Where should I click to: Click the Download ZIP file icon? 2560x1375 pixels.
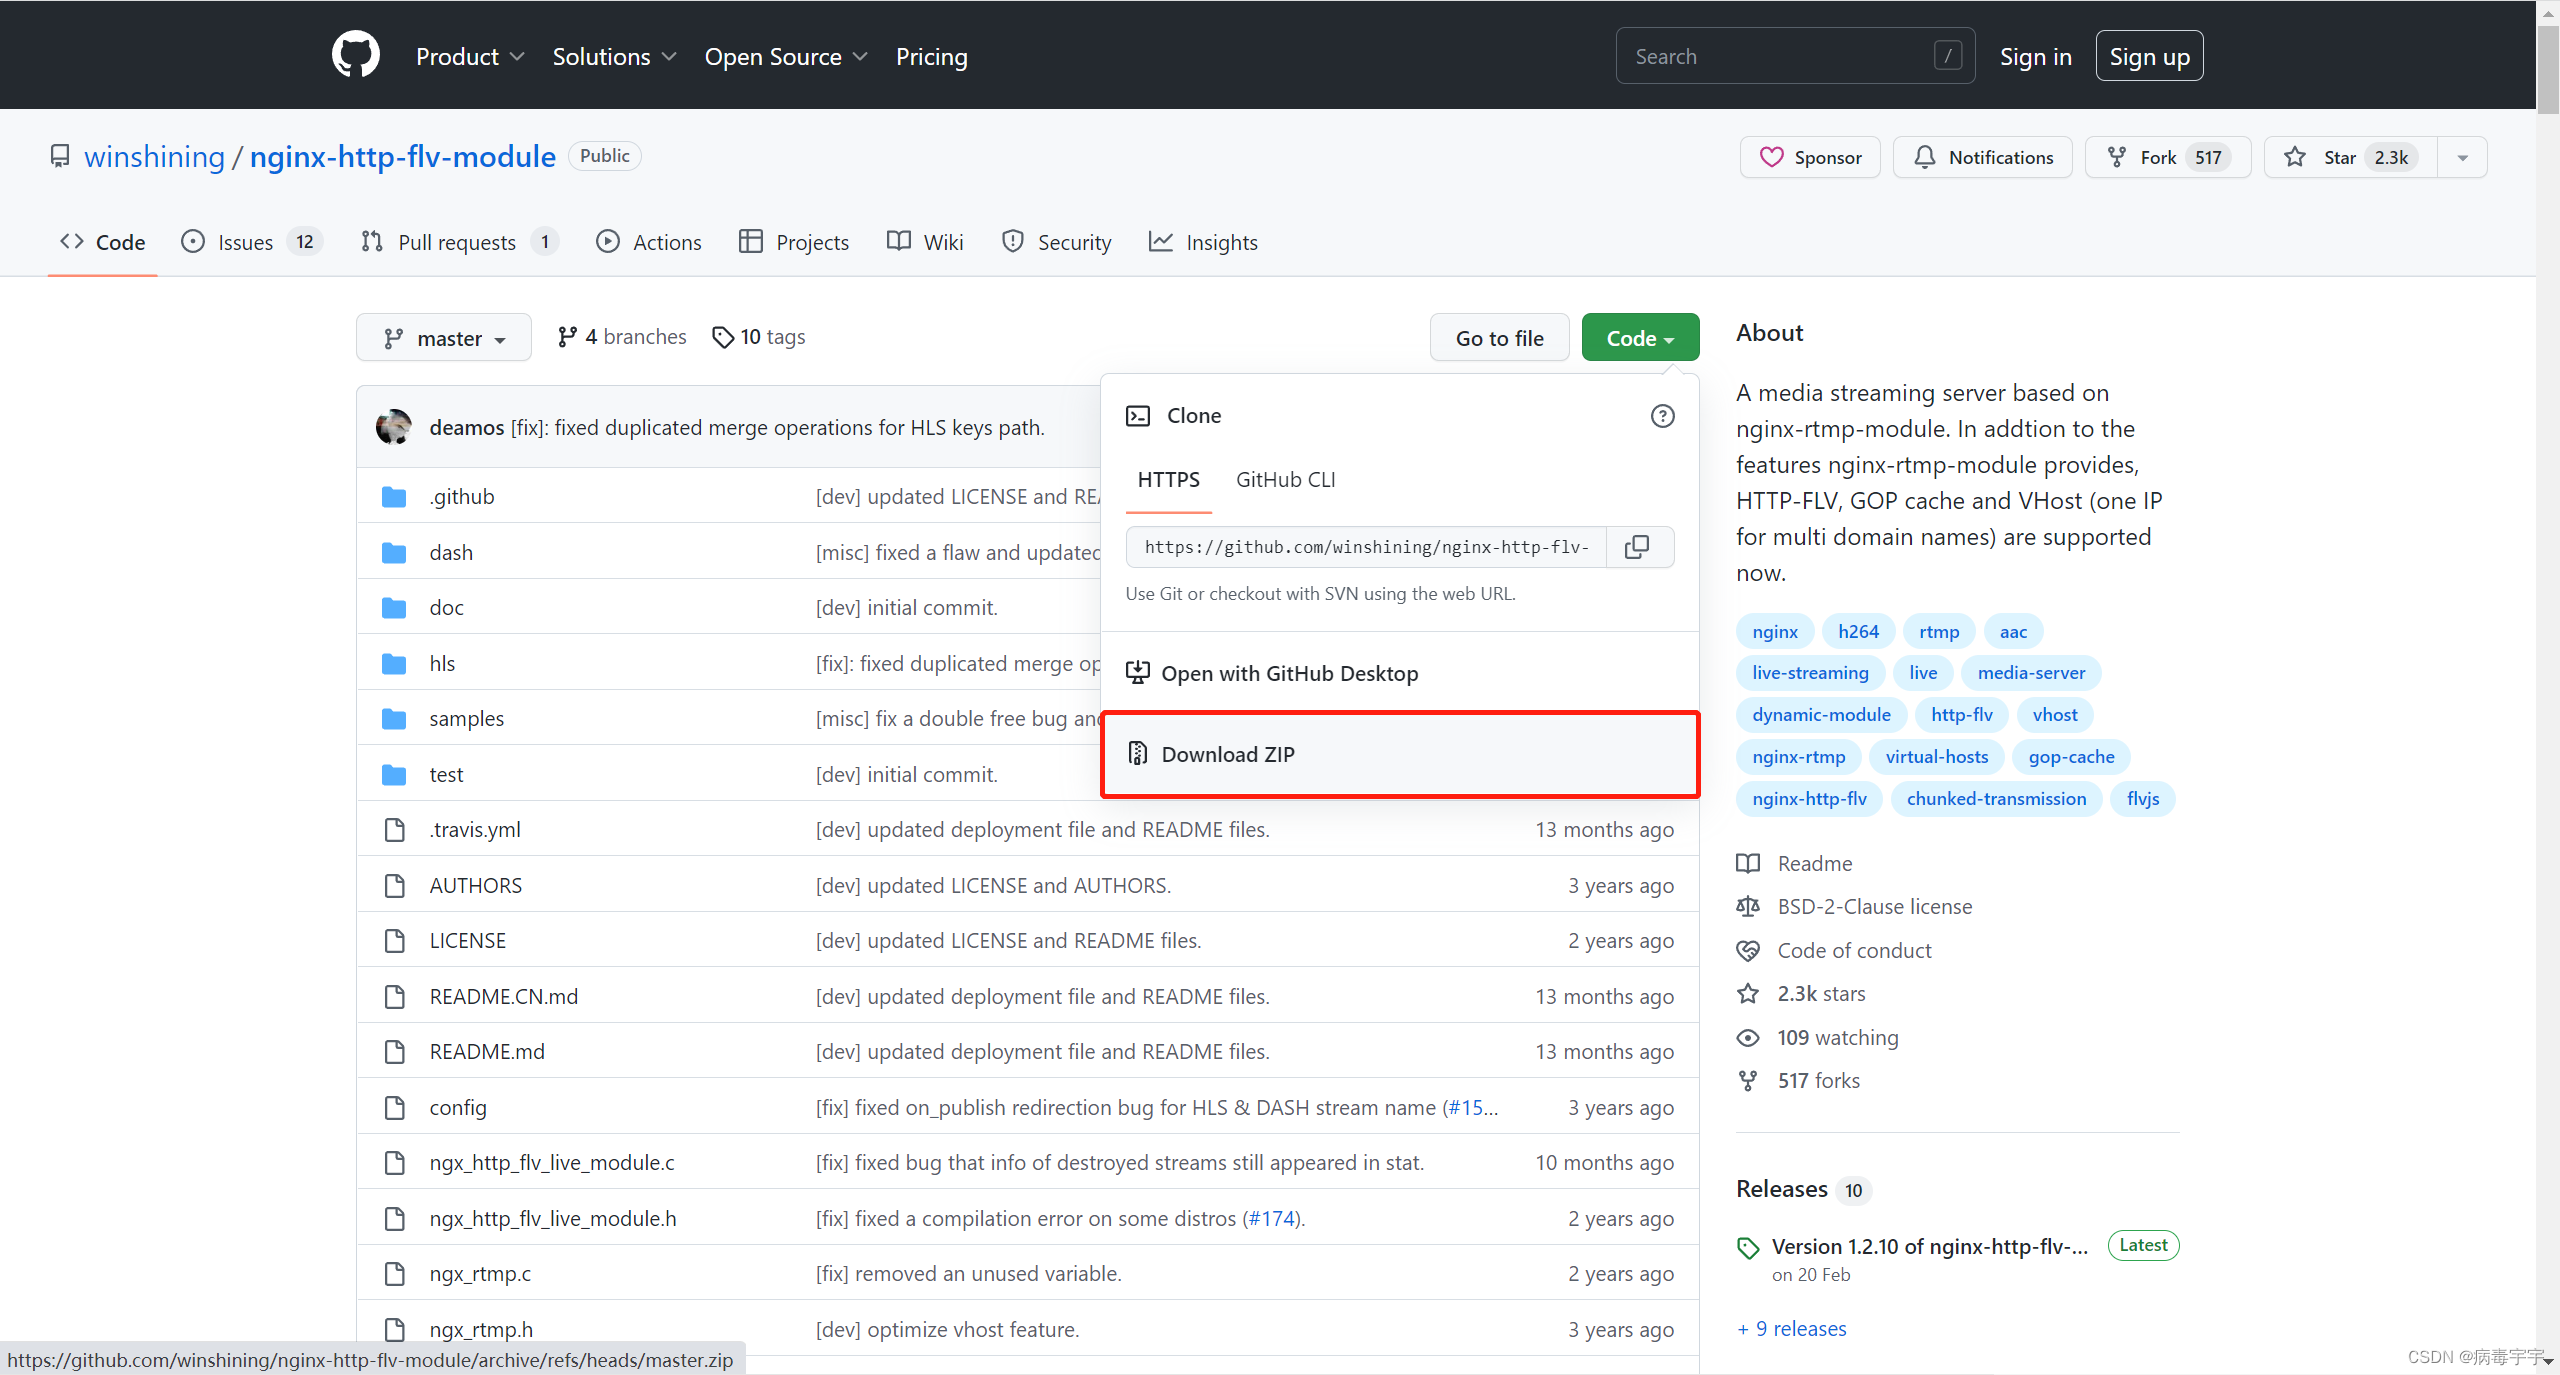(1138, 753)
